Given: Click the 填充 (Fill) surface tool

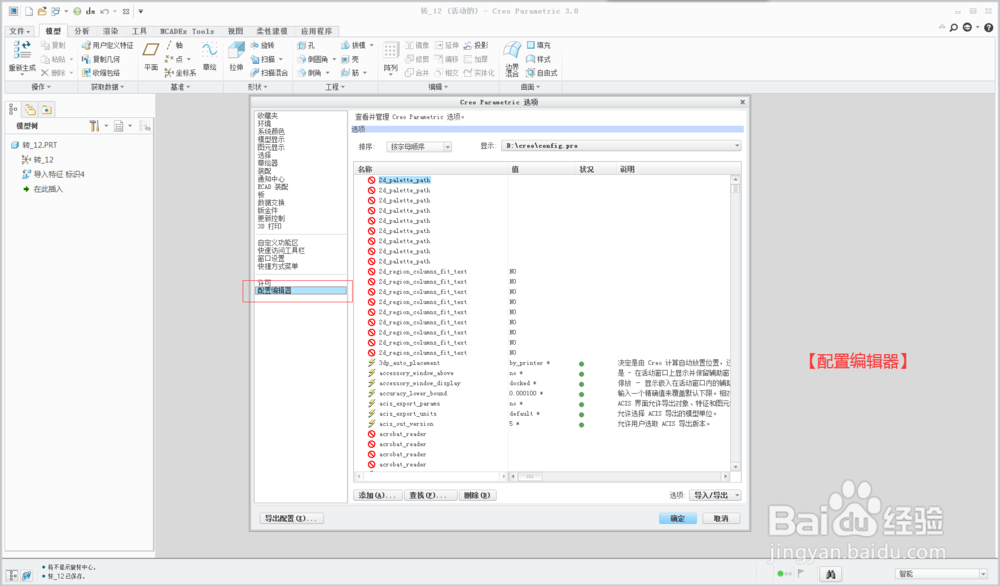Looking at the screenshot, I should click(538, 45).
